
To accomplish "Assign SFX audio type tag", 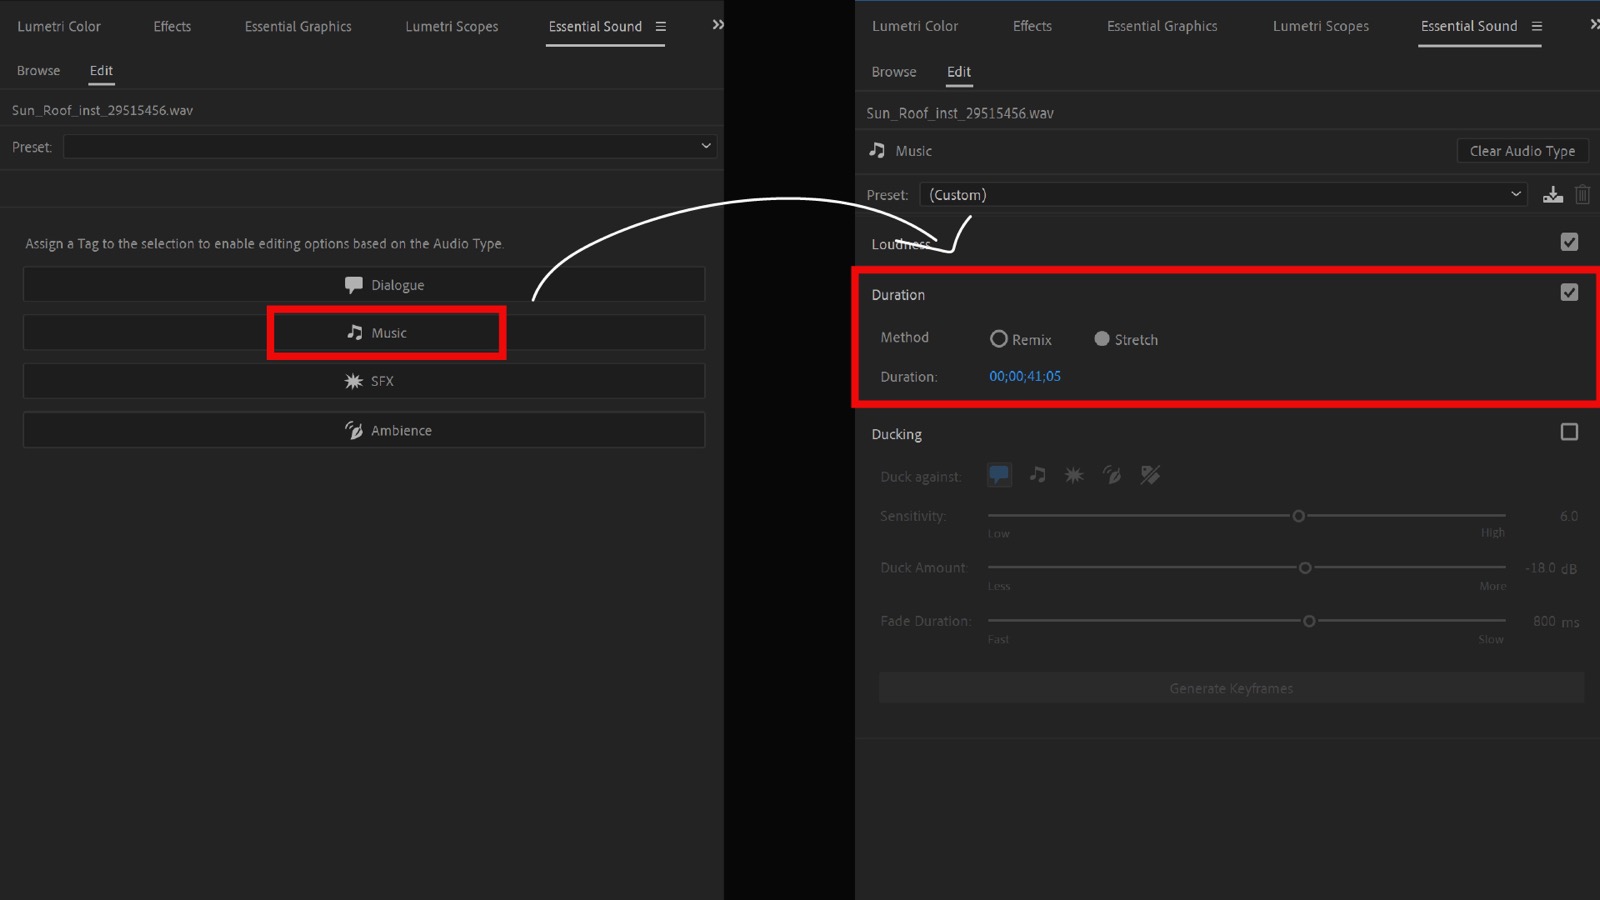I will coord(364,381).
